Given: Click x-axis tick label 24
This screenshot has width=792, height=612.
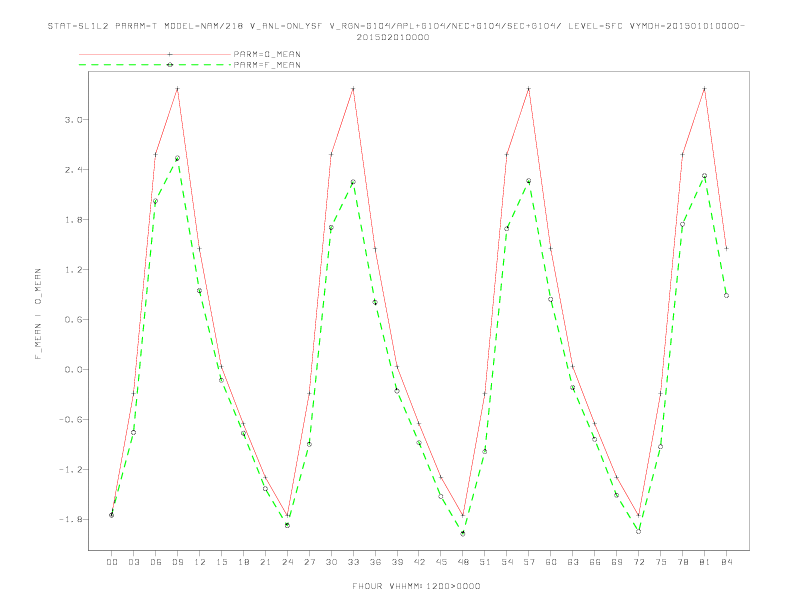Looking at the screenshot, I should 287,562.
